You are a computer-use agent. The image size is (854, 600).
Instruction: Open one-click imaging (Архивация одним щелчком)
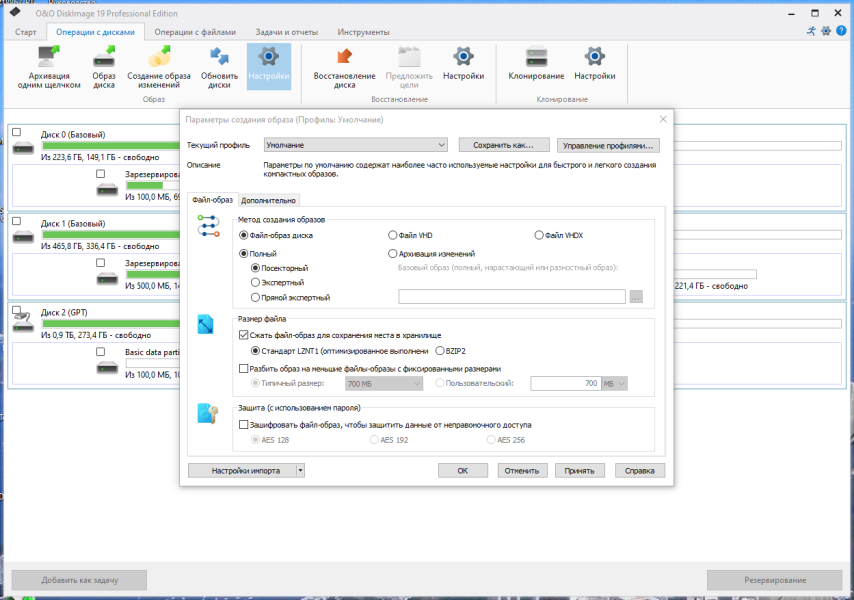pos(48,68)
